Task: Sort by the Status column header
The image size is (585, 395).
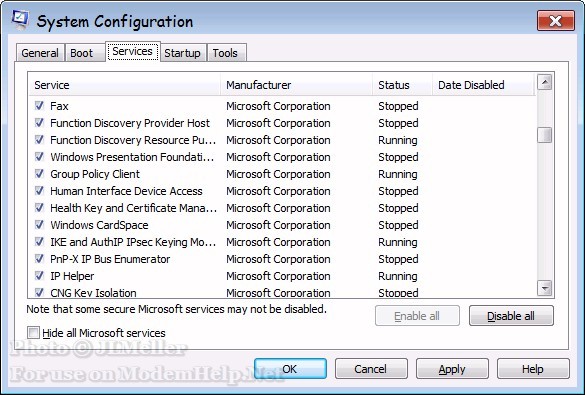Action: [x=403, y=85]
